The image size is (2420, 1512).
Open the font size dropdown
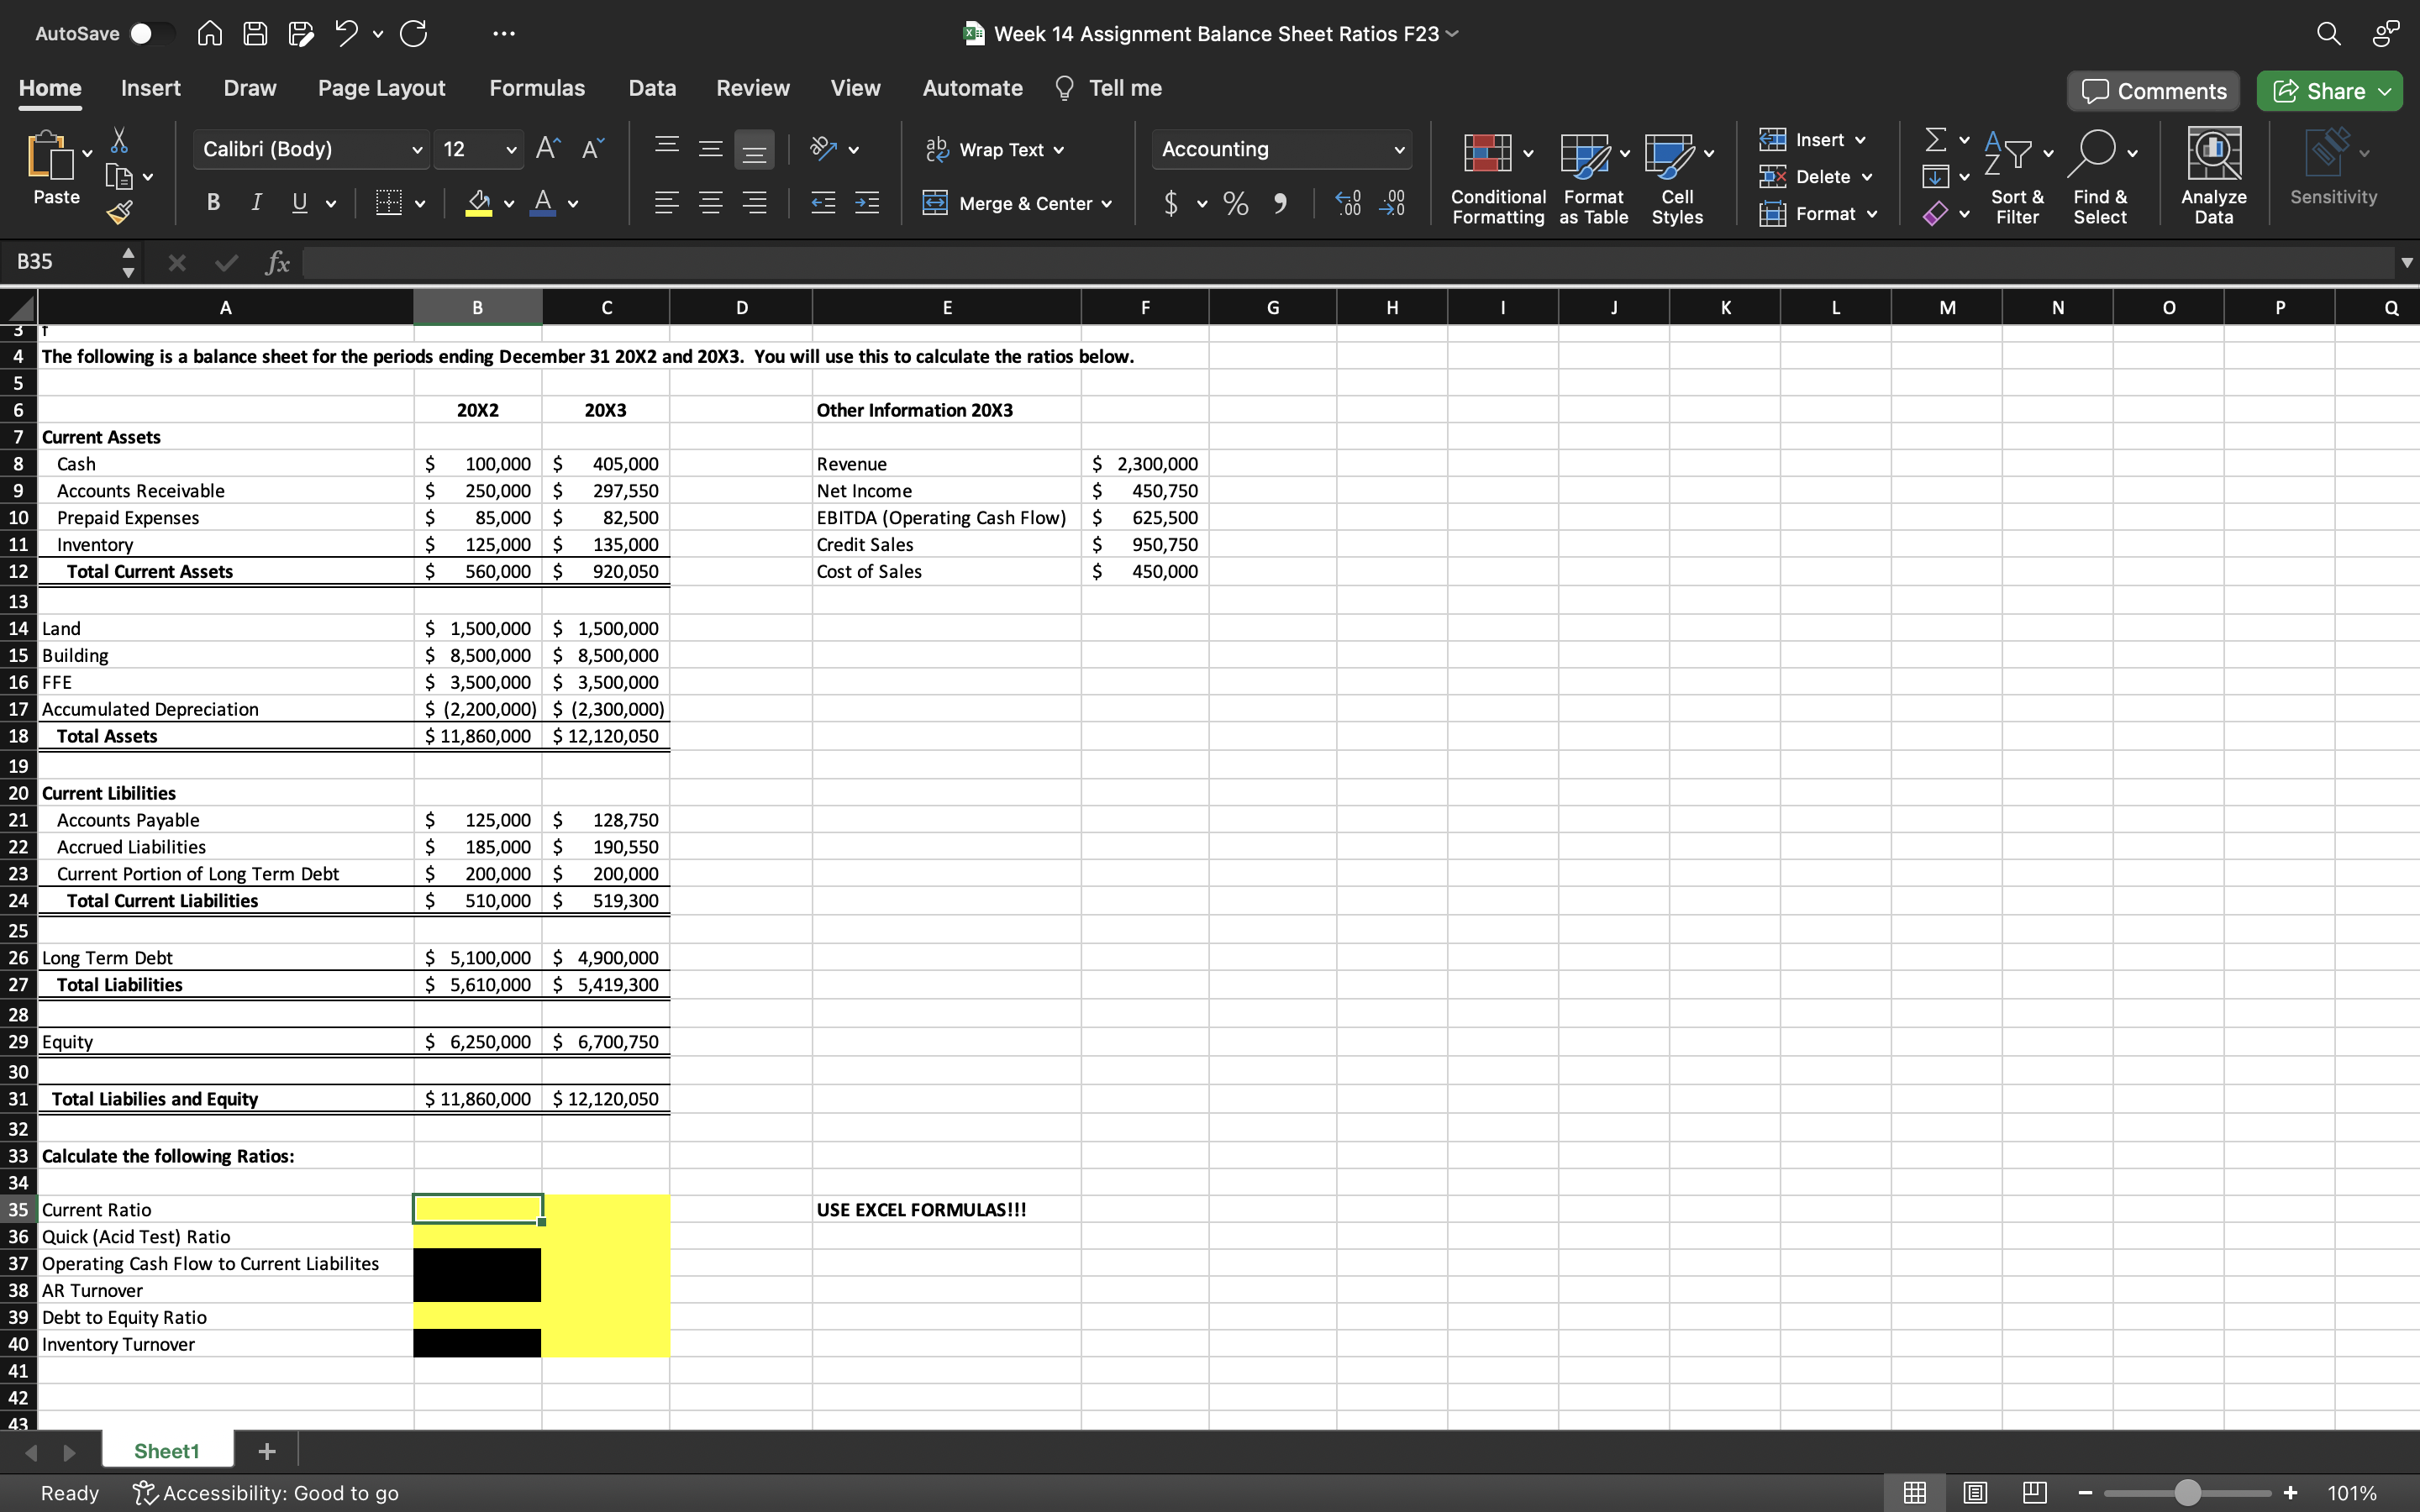(x=511, y=149)
